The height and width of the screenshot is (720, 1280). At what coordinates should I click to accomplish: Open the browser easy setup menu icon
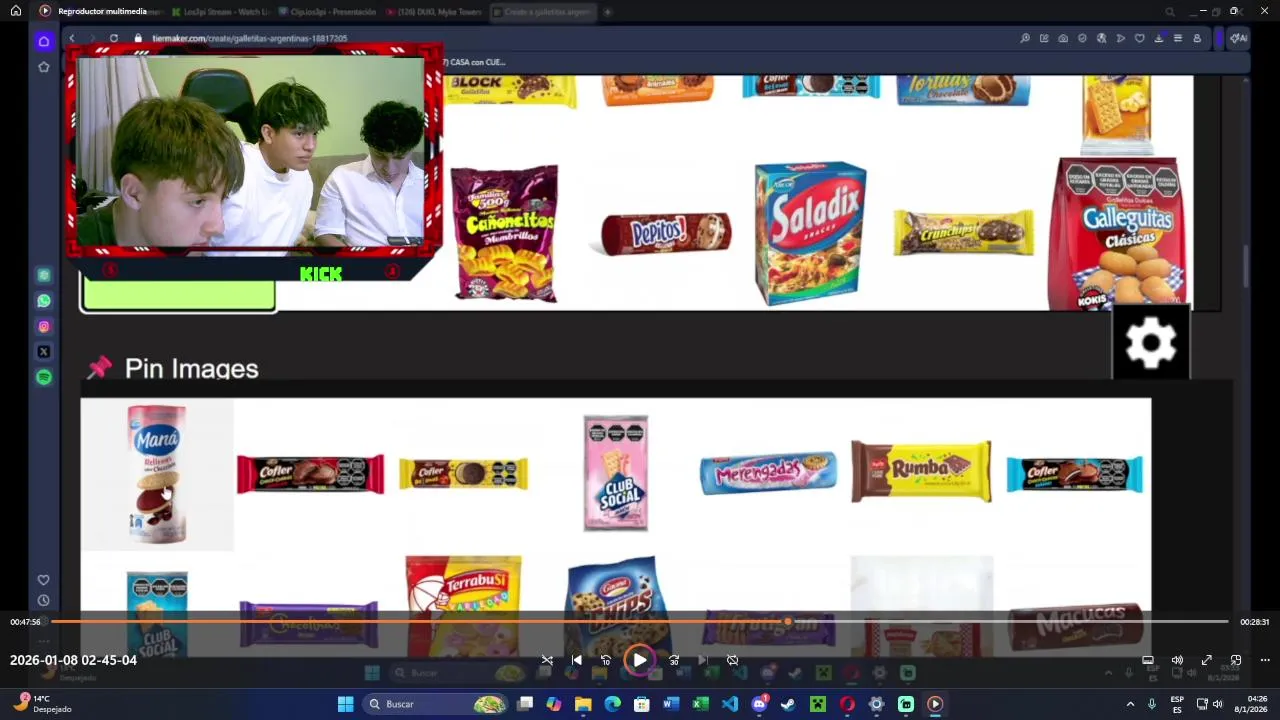[x=1178, y=38]
